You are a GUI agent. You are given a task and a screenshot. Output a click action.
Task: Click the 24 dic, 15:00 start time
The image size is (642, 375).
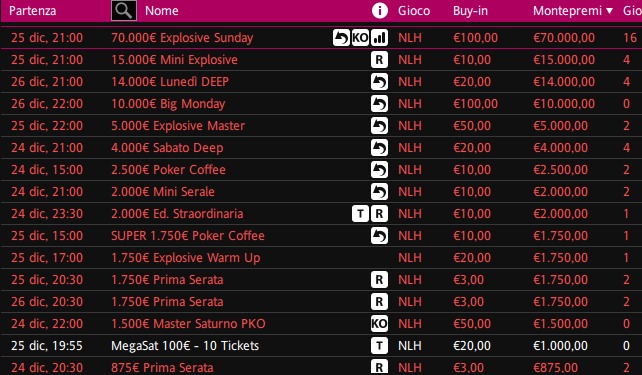pos(47,169)
